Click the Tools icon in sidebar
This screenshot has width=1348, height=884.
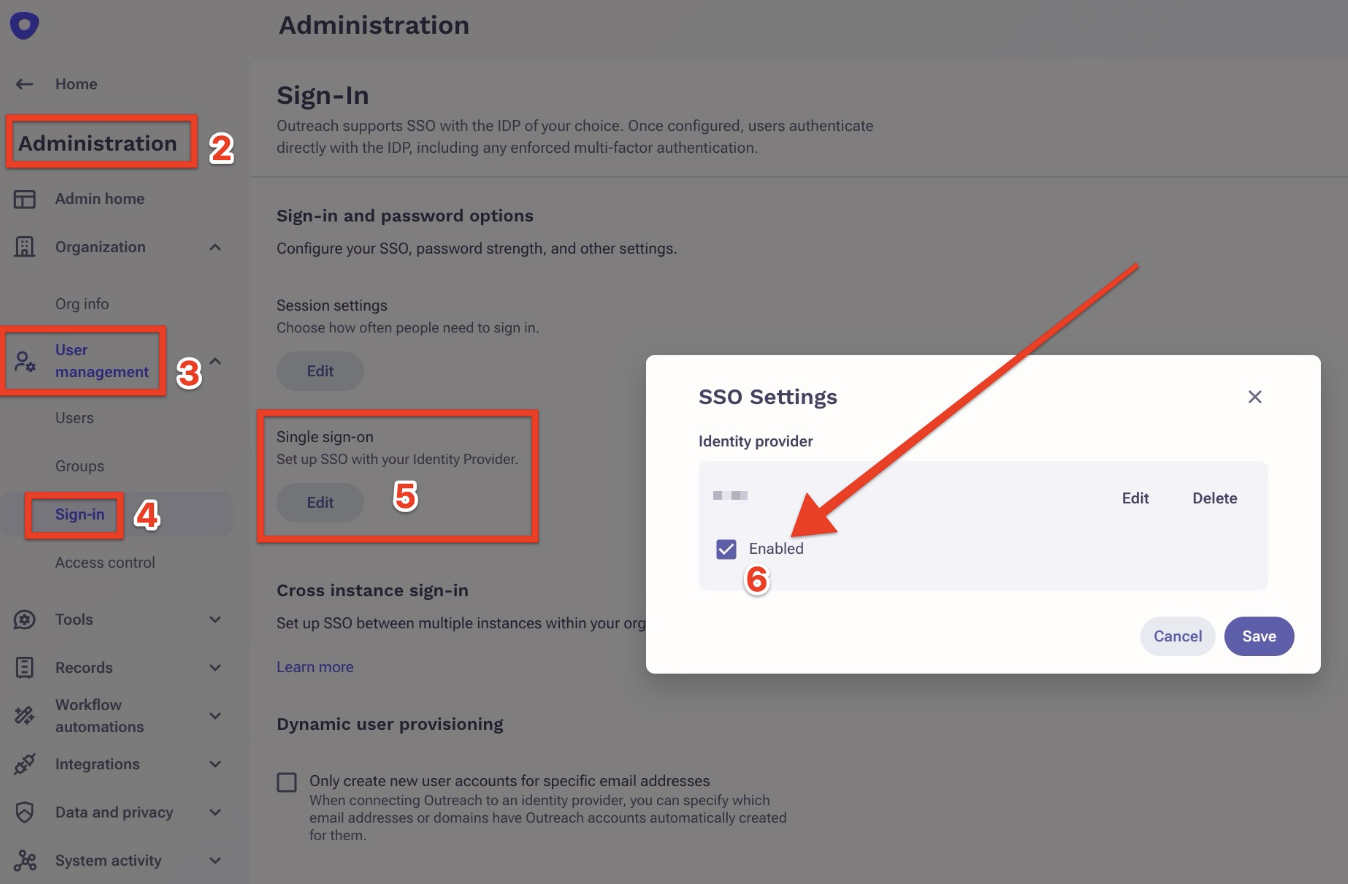[25, 620]
